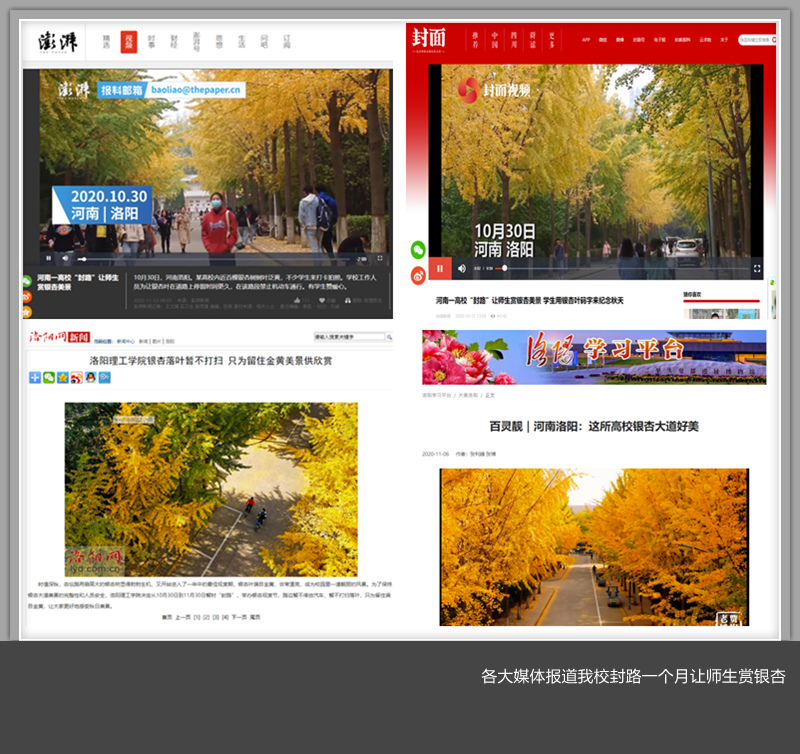Click the 洛阳学习平台 peony banner

click(594, 357)
